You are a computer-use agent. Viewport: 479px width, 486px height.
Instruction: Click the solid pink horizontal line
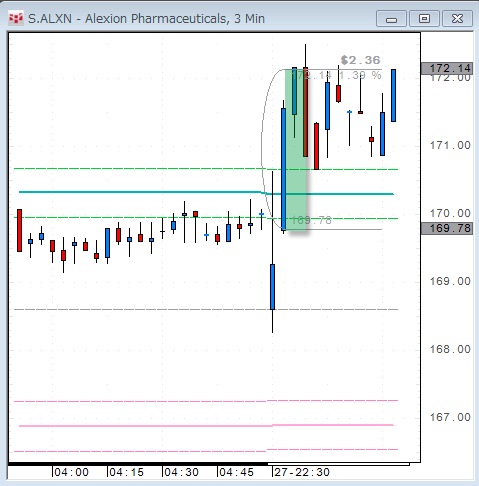point(206,426)
